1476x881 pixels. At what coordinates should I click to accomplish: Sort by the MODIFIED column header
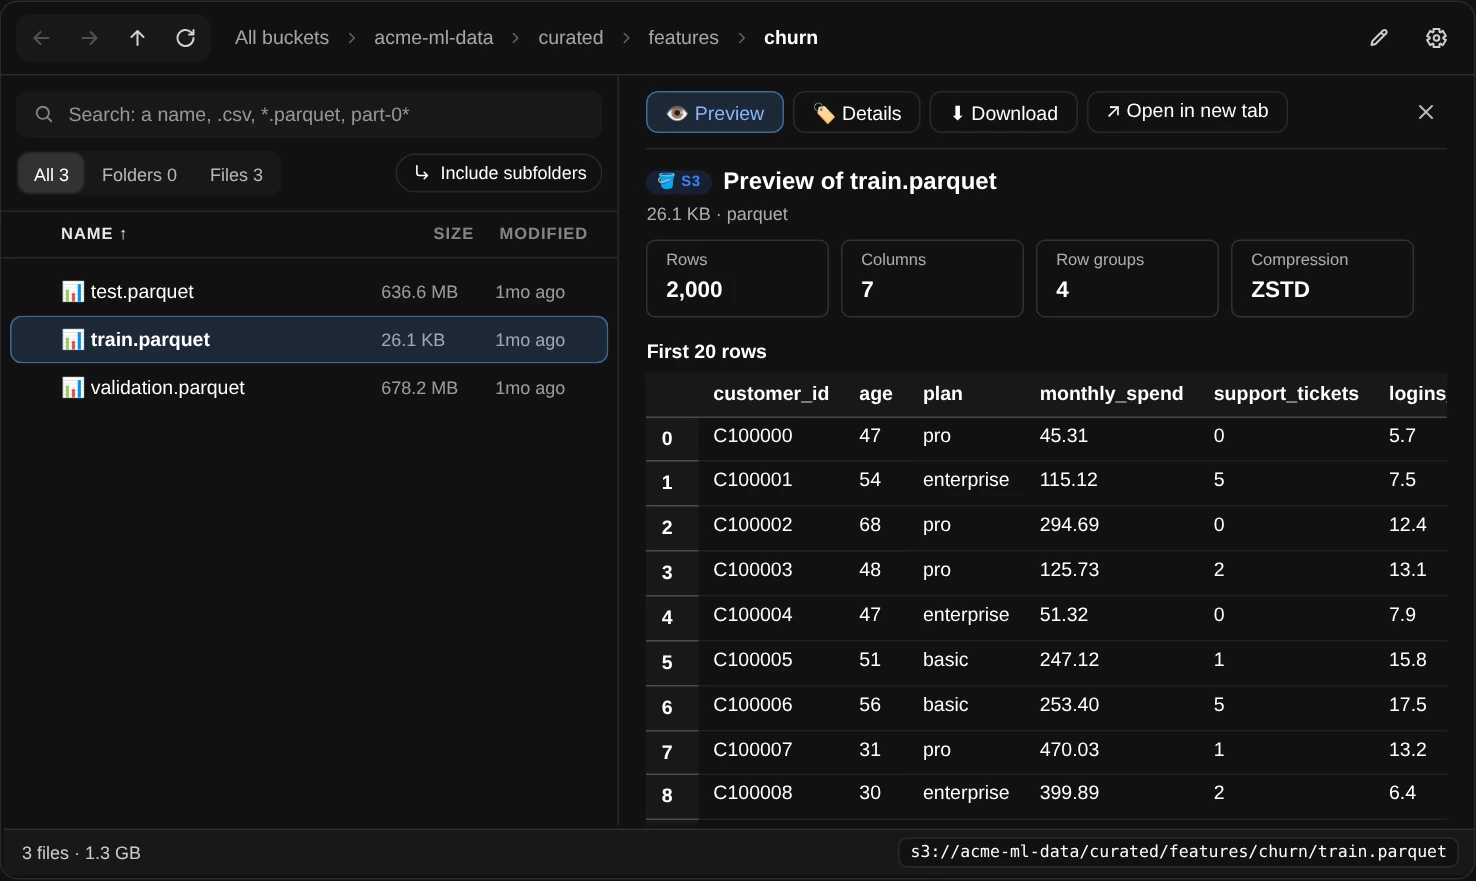[543, 233]
